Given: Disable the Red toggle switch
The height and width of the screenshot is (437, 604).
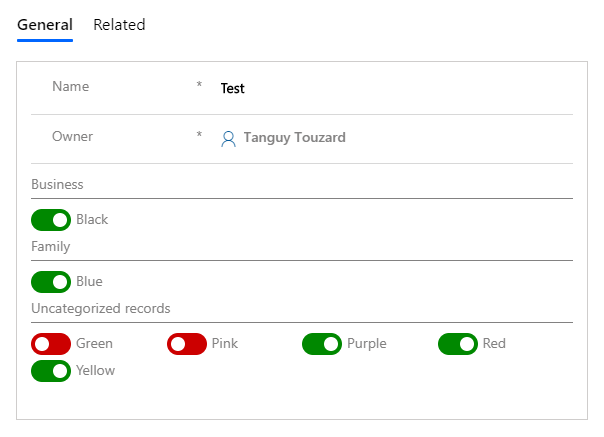Looking at the screenshot, I should (458, 344).
